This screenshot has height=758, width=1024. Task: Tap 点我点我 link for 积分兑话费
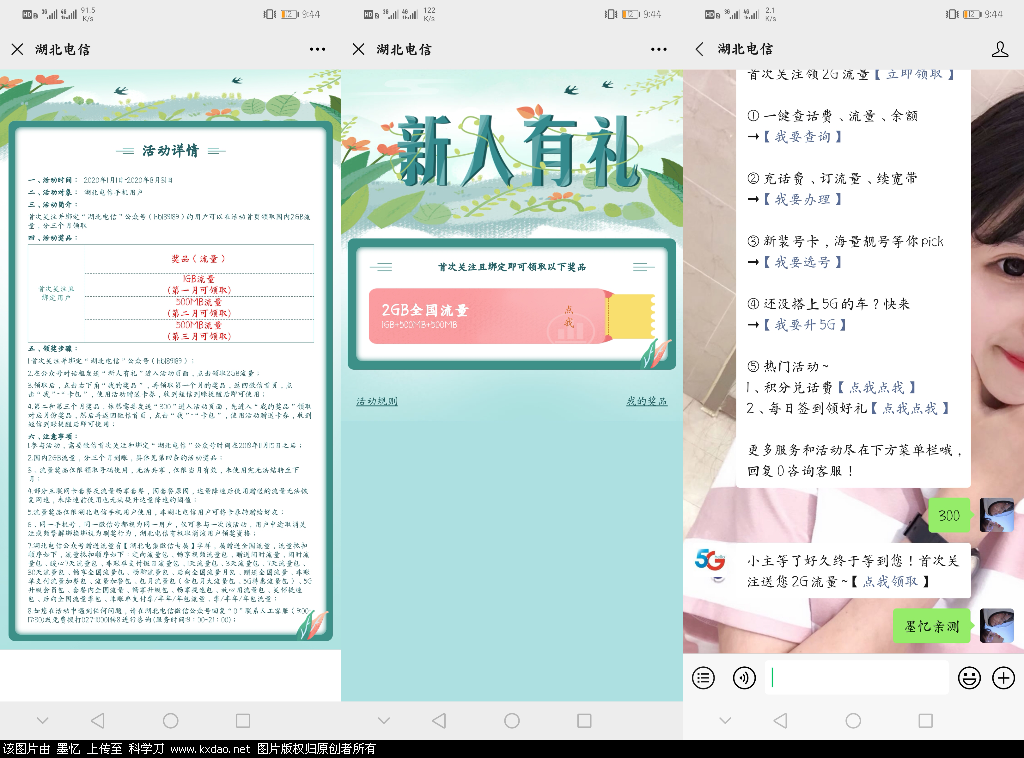876,387
